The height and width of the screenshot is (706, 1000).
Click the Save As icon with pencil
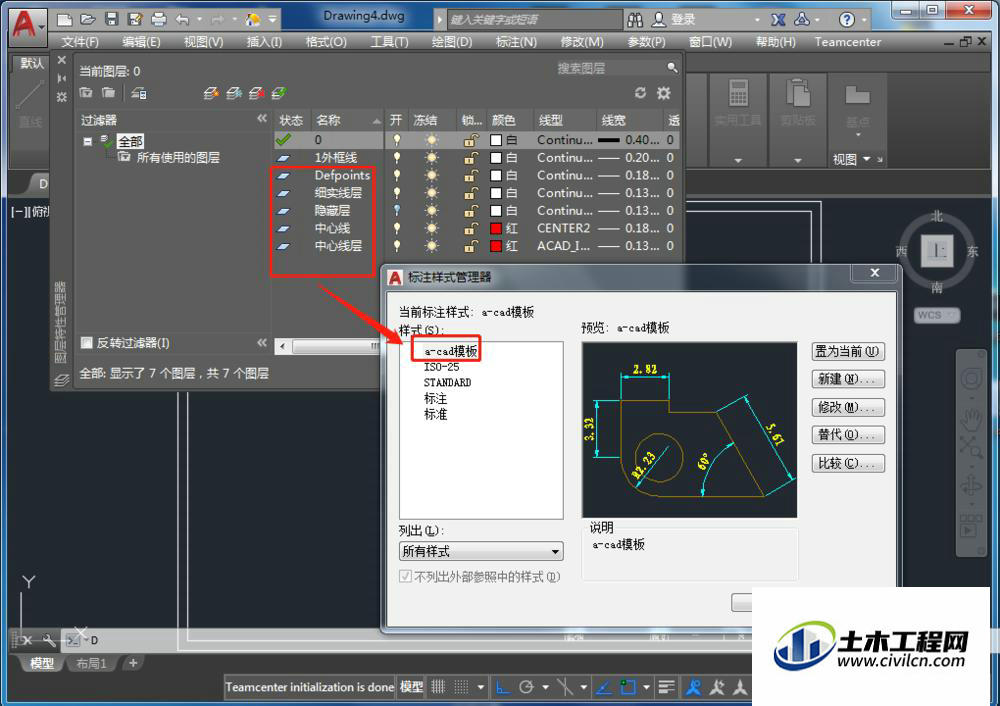(x=135, y=20)
